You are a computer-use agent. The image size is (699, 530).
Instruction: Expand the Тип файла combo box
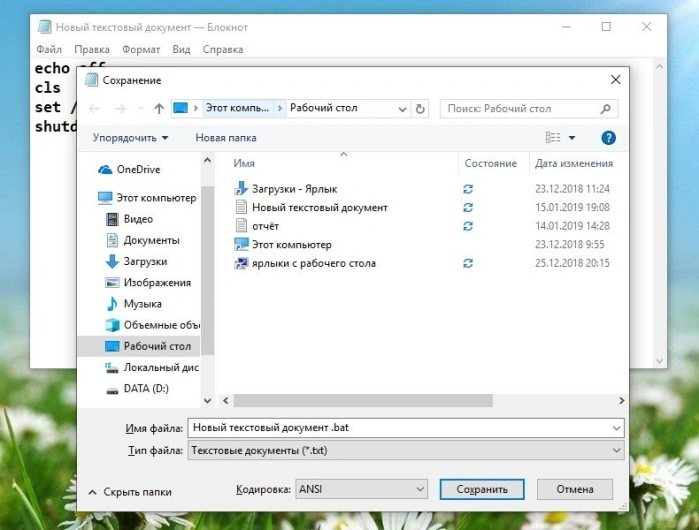406,450
